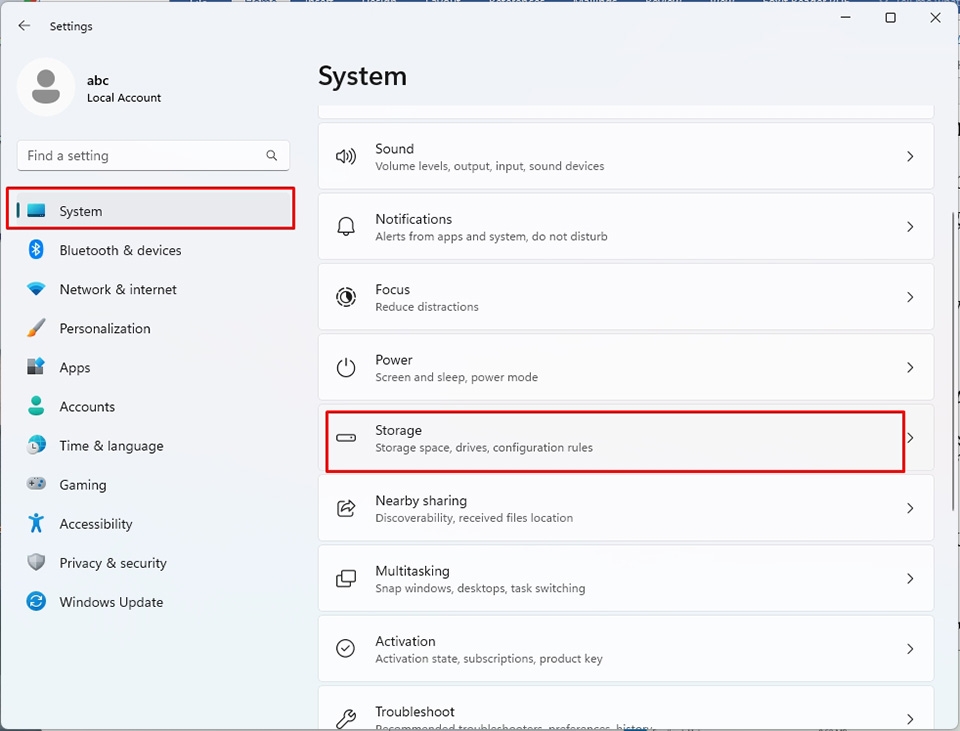The image size is (960, 731).
Task: Click the Network Wi-Fi icon in sidebar
Action: [x=36, y=289]
